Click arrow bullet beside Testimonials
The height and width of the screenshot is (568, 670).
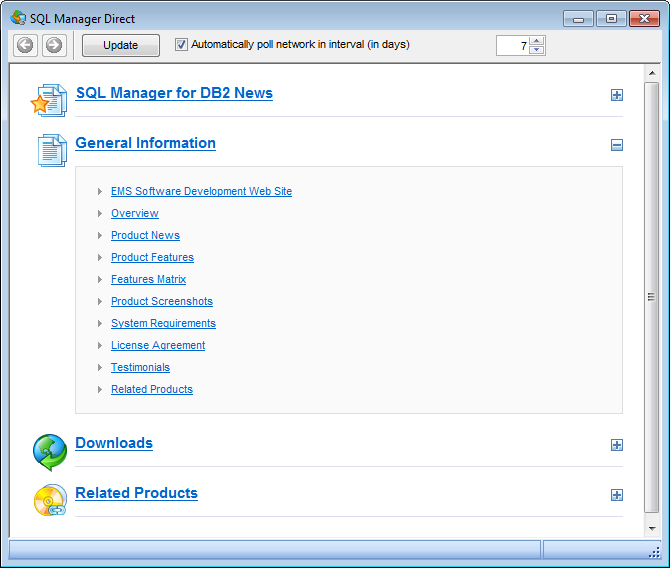100,368
